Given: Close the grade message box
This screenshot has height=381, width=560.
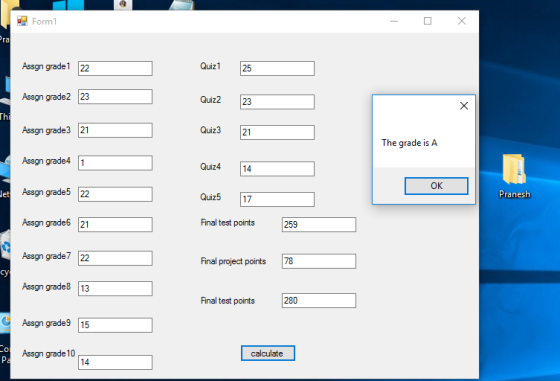Looking at the screenshot, I should [x=464, y=106].
